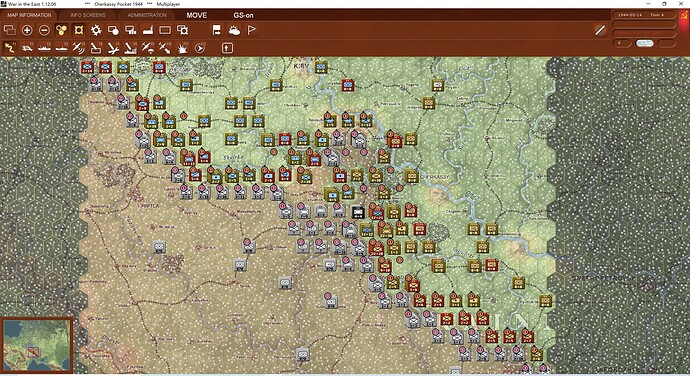This screenshot has height=376, width=690.
Task: Select the naval transport ship icon
Action: [44, 48]
